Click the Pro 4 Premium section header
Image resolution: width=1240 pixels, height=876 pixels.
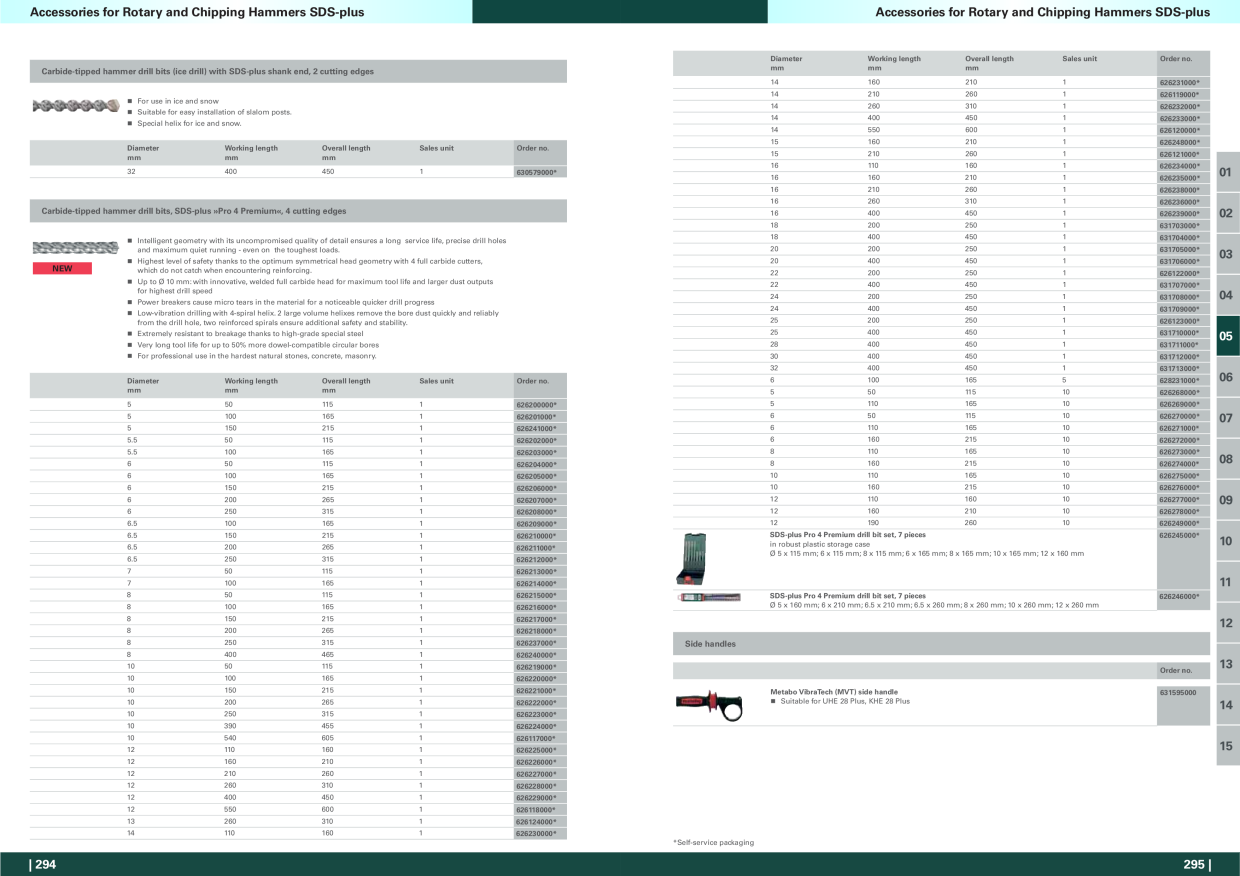[x=299, y=211]
